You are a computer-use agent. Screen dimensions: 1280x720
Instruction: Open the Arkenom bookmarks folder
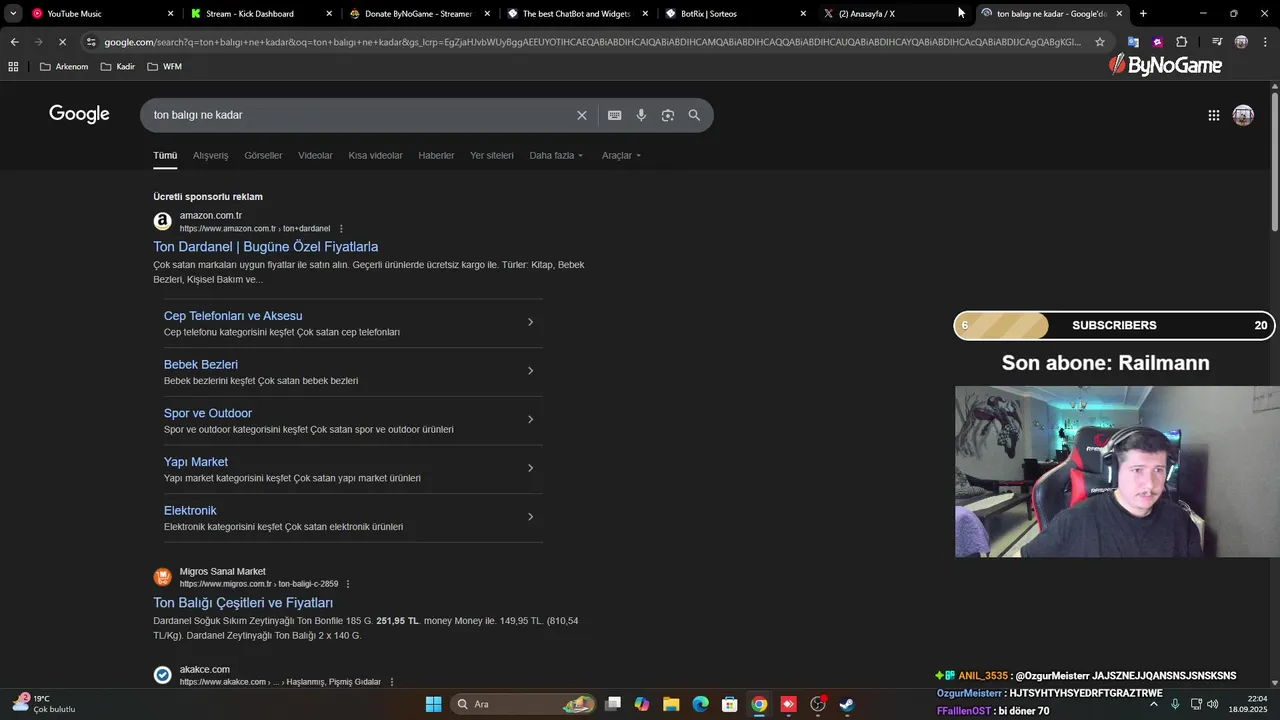[x=64, y=66]
